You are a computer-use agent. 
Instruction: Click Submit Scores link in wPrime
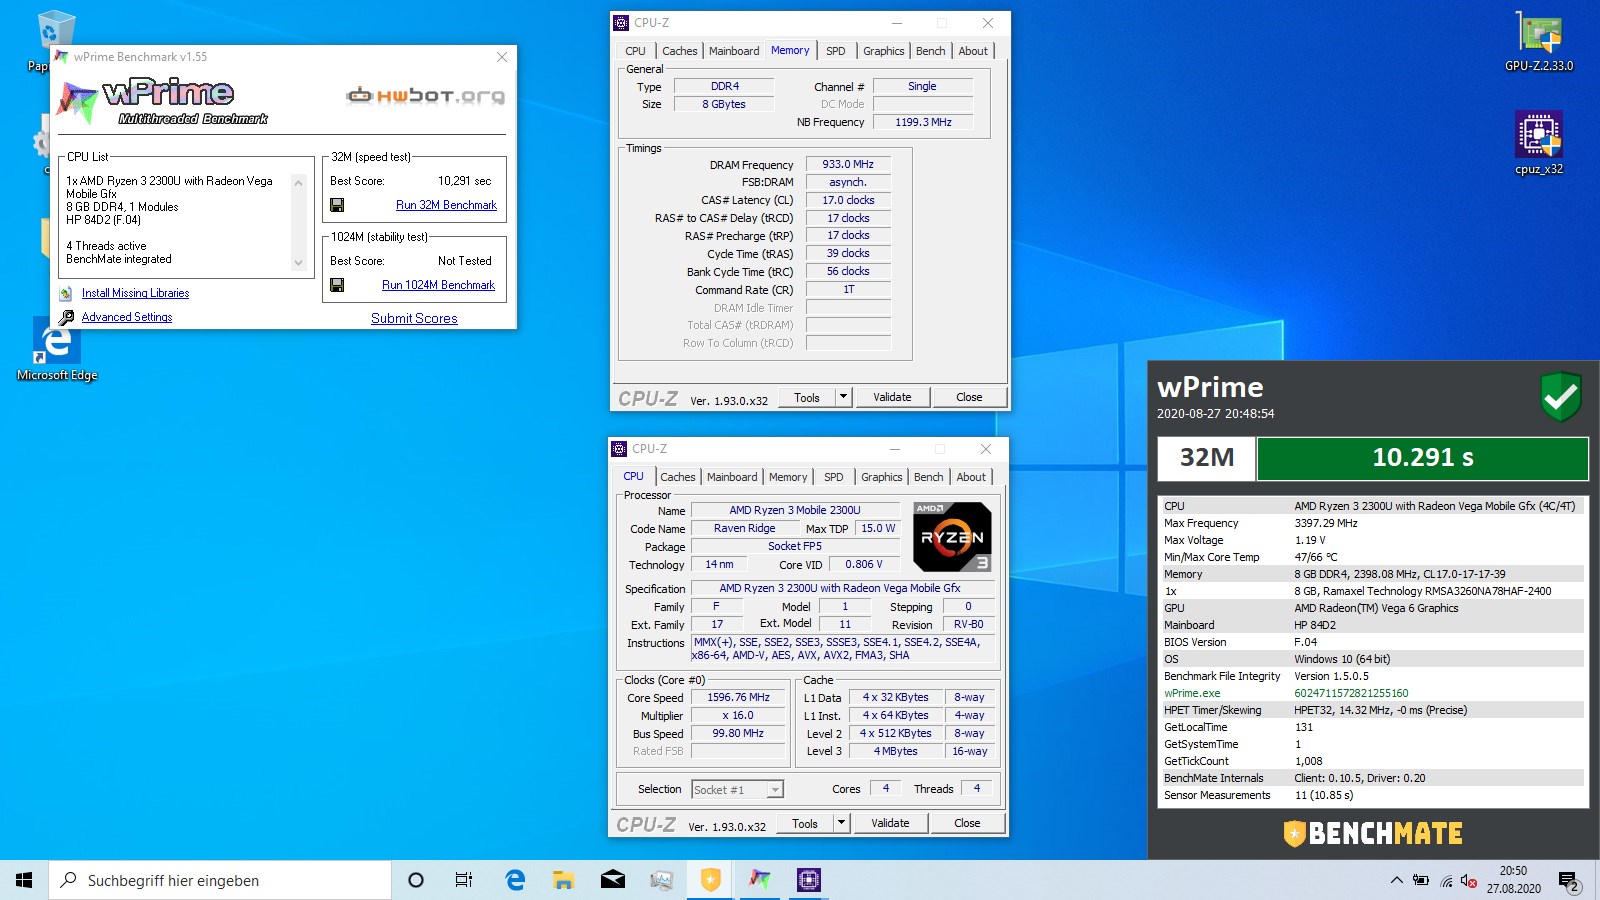[414, 318]
